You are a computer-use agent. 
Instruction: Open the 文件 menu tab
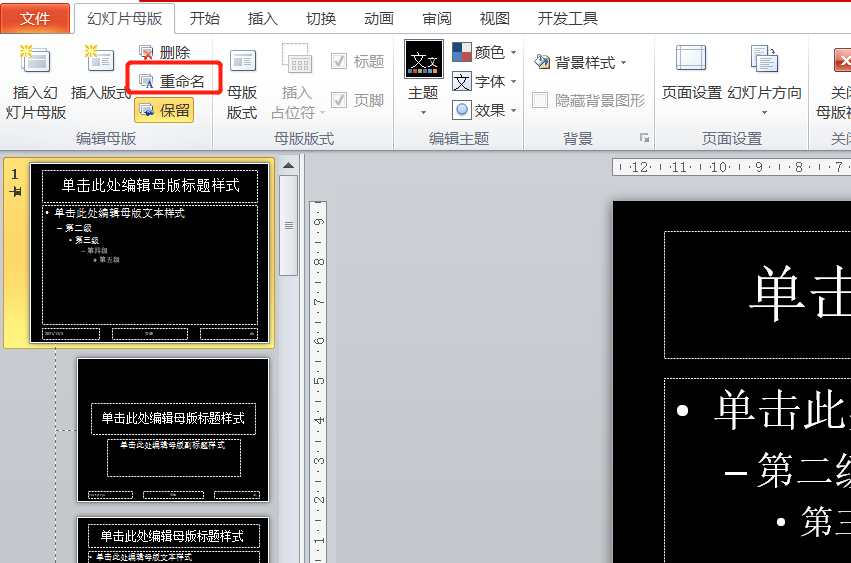tap(36, 18)
